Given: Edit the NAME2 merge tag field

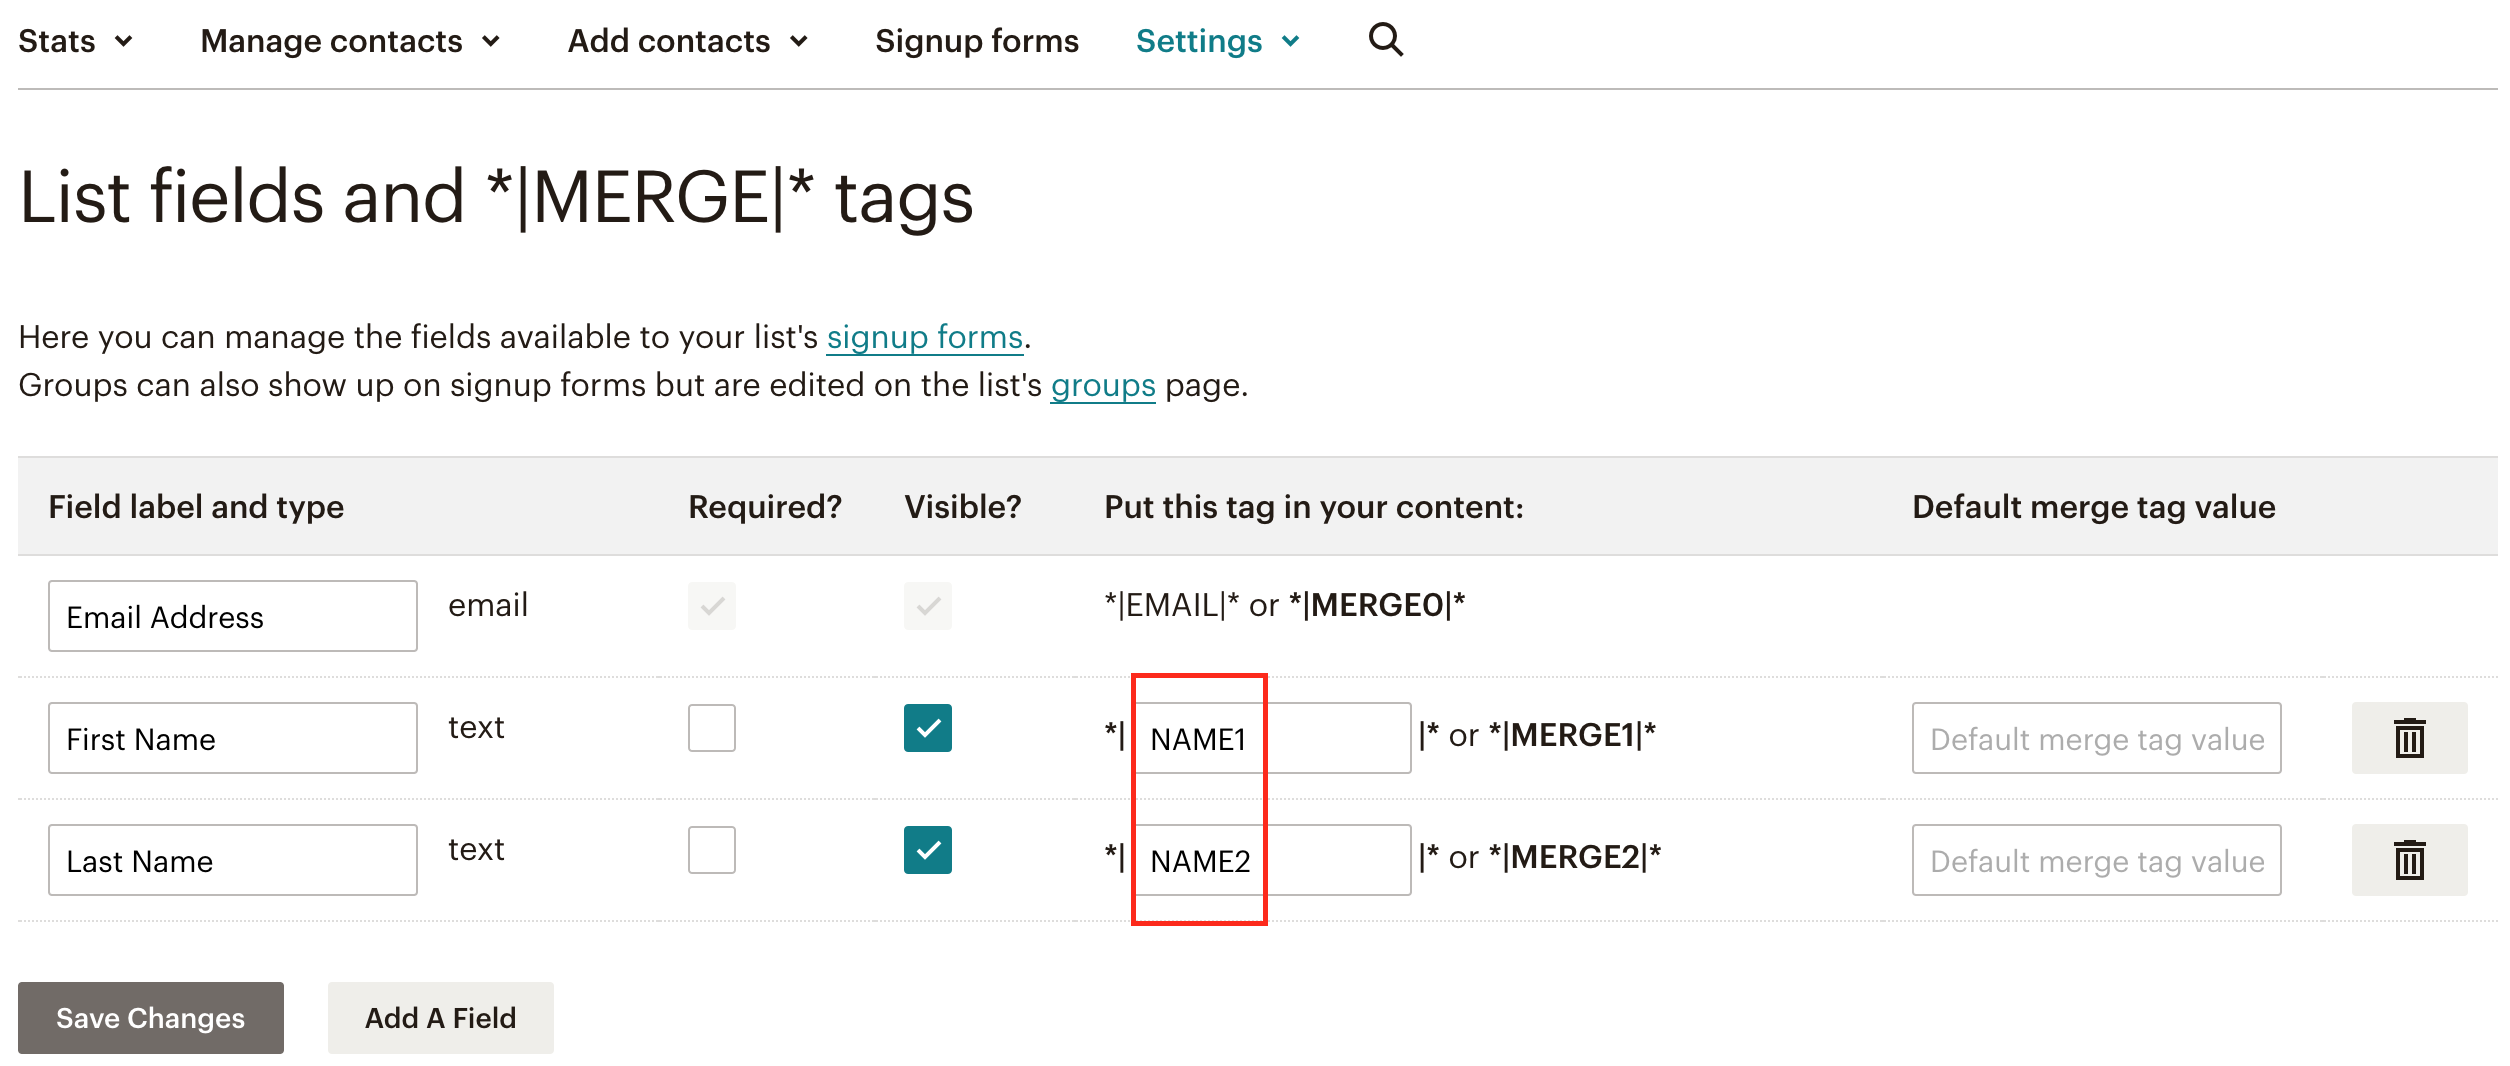Looking at the screenshot, I should [x=1272, y=860].
